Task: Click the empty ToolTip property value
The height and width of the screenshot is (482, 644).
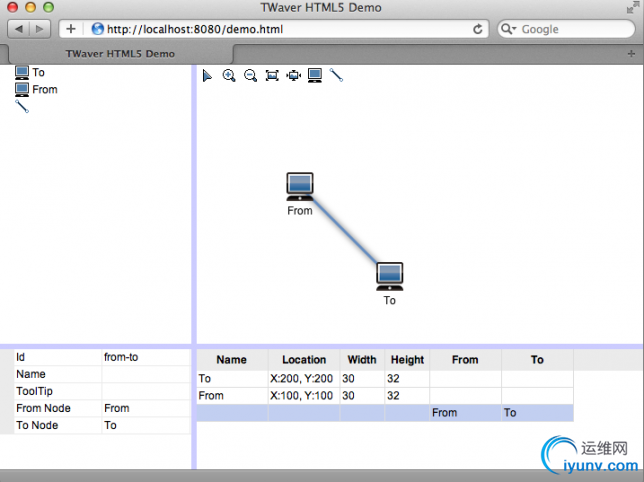Action: [146, 391]
